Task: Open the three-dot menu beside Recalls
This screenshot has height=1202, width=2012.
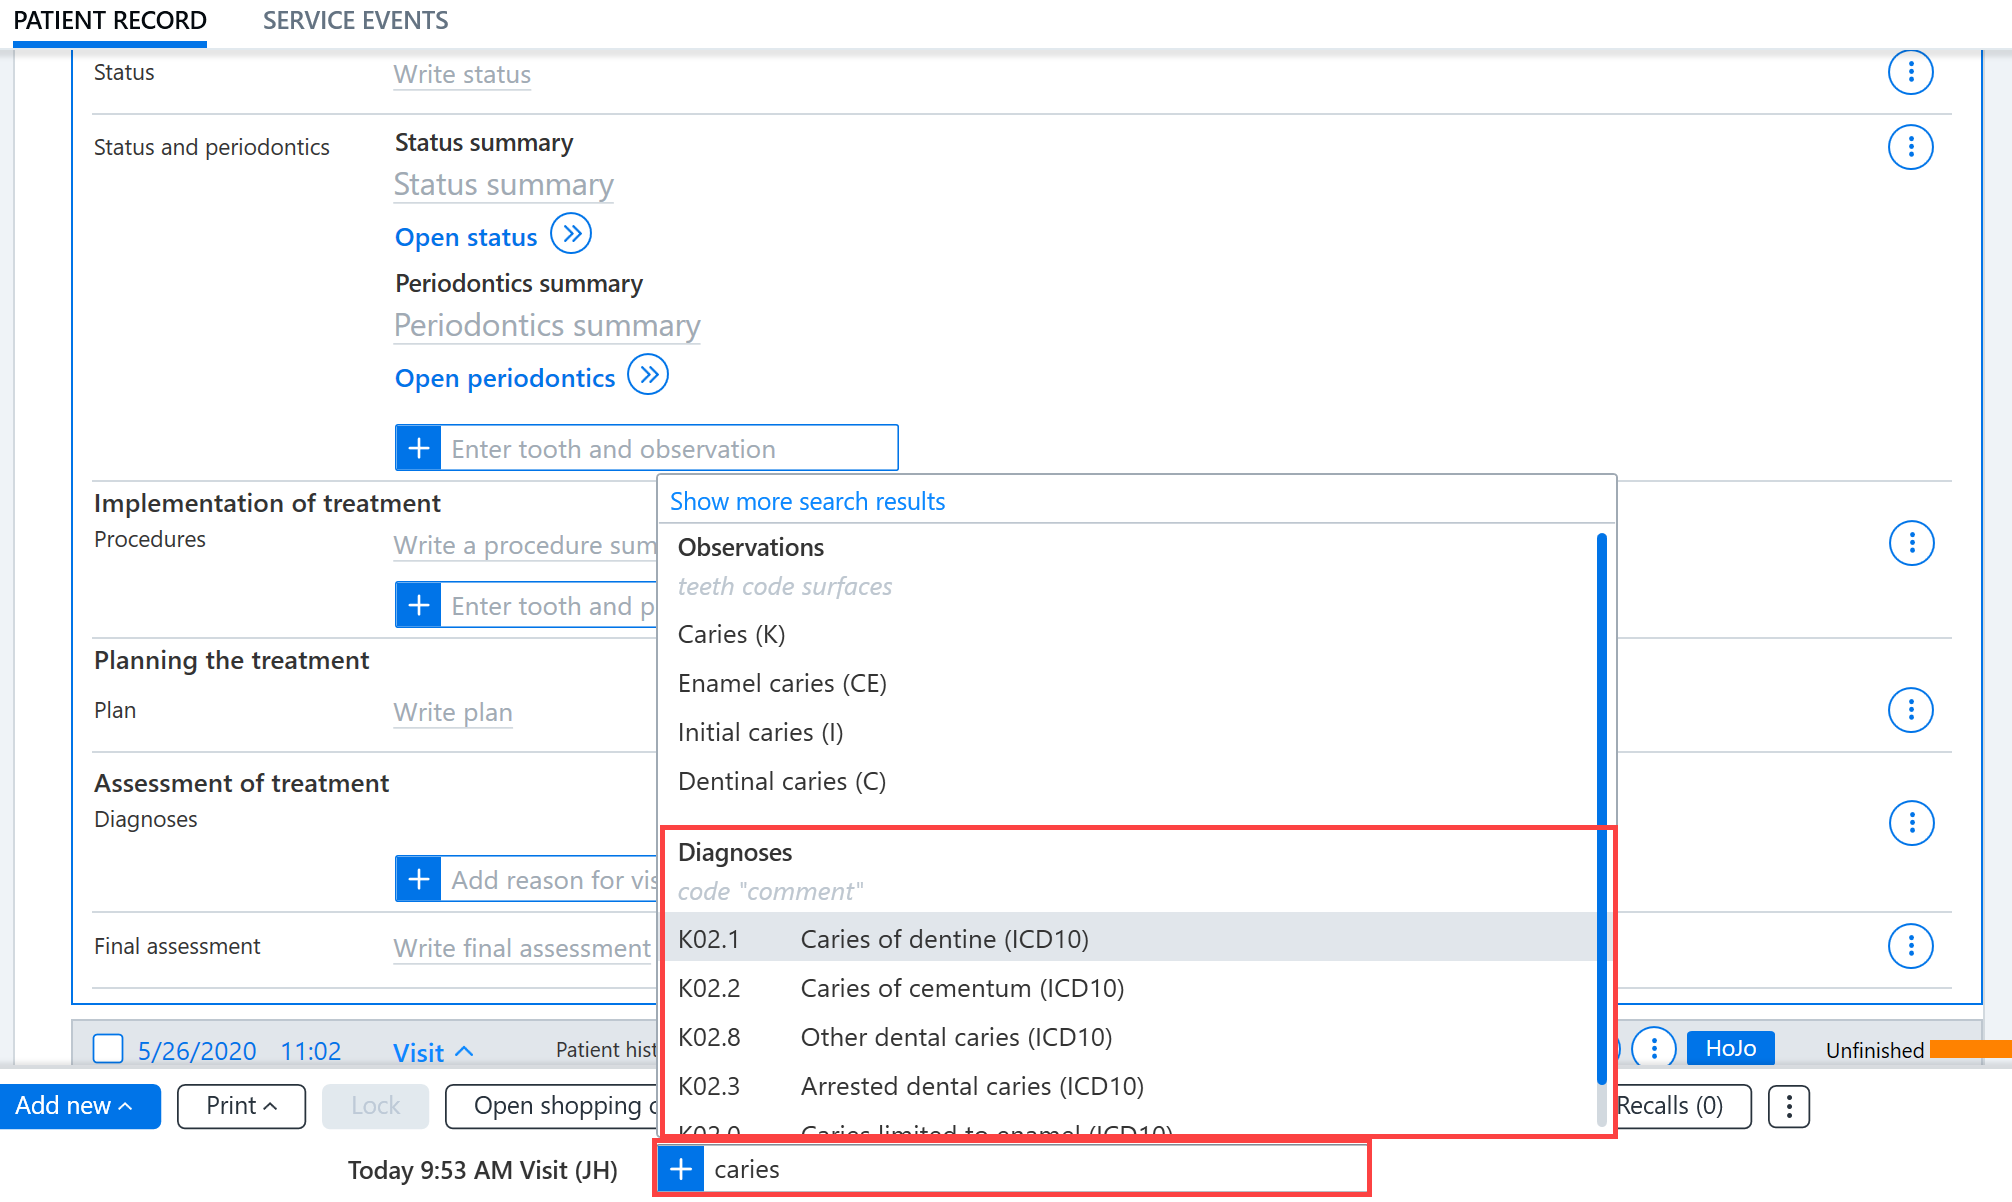Action: click(1789, 1106)
